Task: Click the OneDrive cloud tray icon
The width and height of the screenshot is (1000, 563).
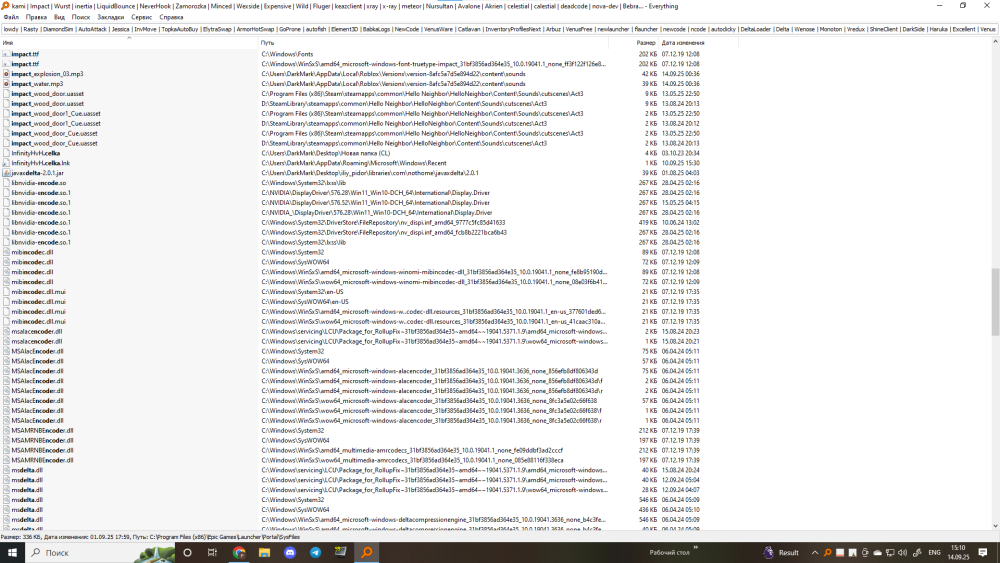Action: pyautogui.click(x=878, y=552)
